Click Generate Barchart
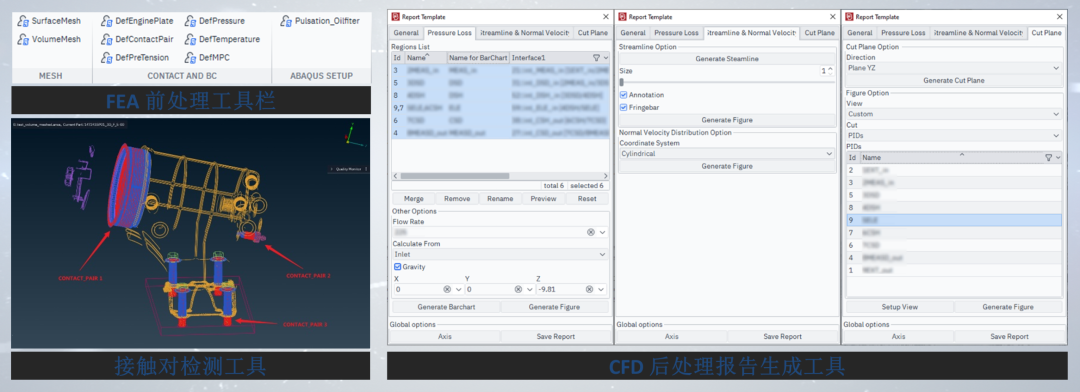Viewport: 1080px width, 392px height. [446, 307]
